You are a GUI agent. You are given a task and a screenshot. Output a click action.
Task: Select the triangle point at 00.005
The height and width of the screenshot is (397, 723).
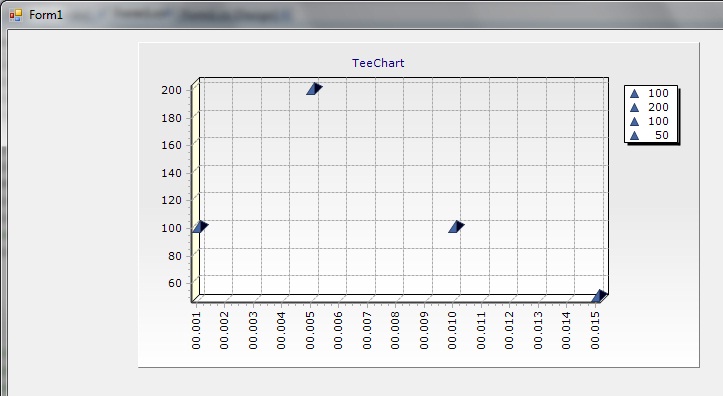[x=314, y=89]
